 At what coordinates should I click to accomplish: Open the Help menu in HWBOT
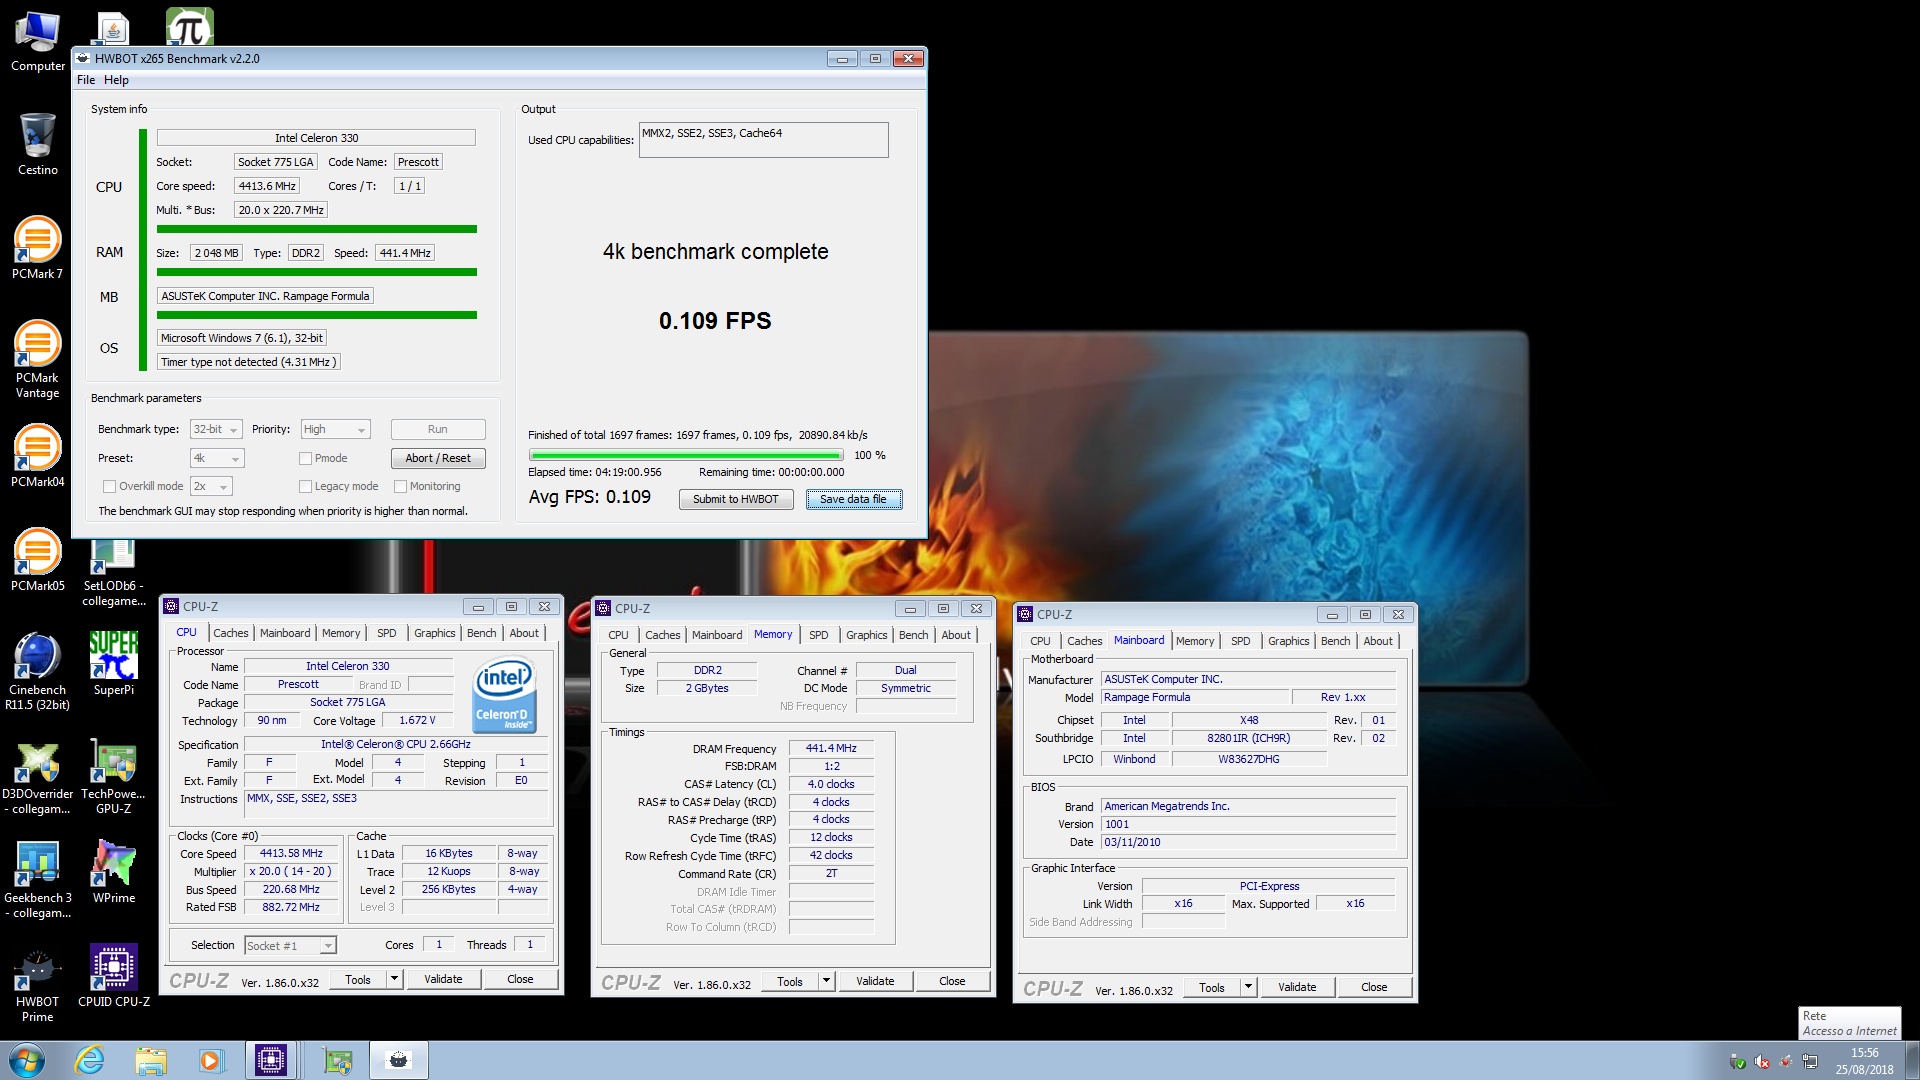point(116,80)
